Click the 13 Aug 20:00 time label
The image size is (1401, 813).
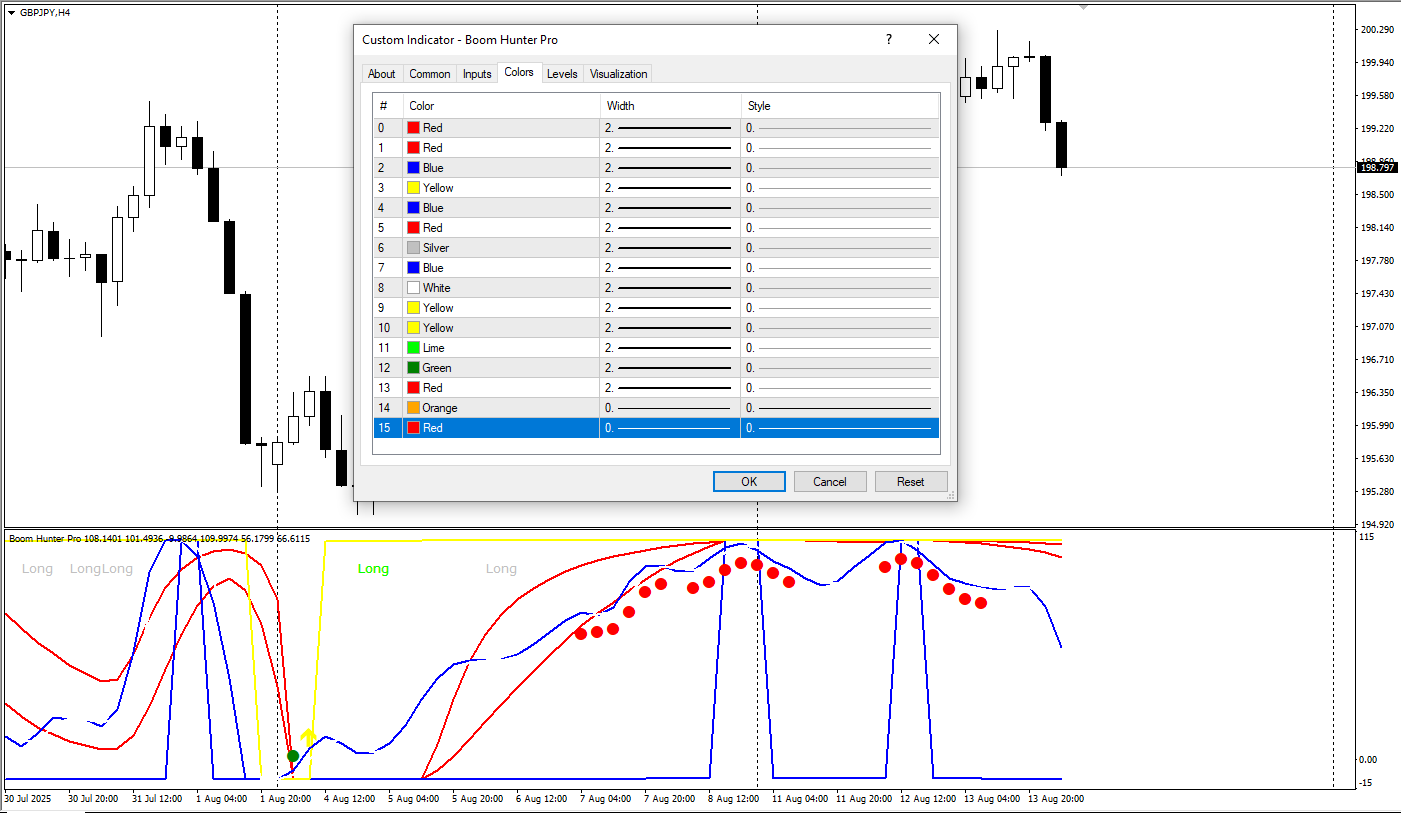1057,799
